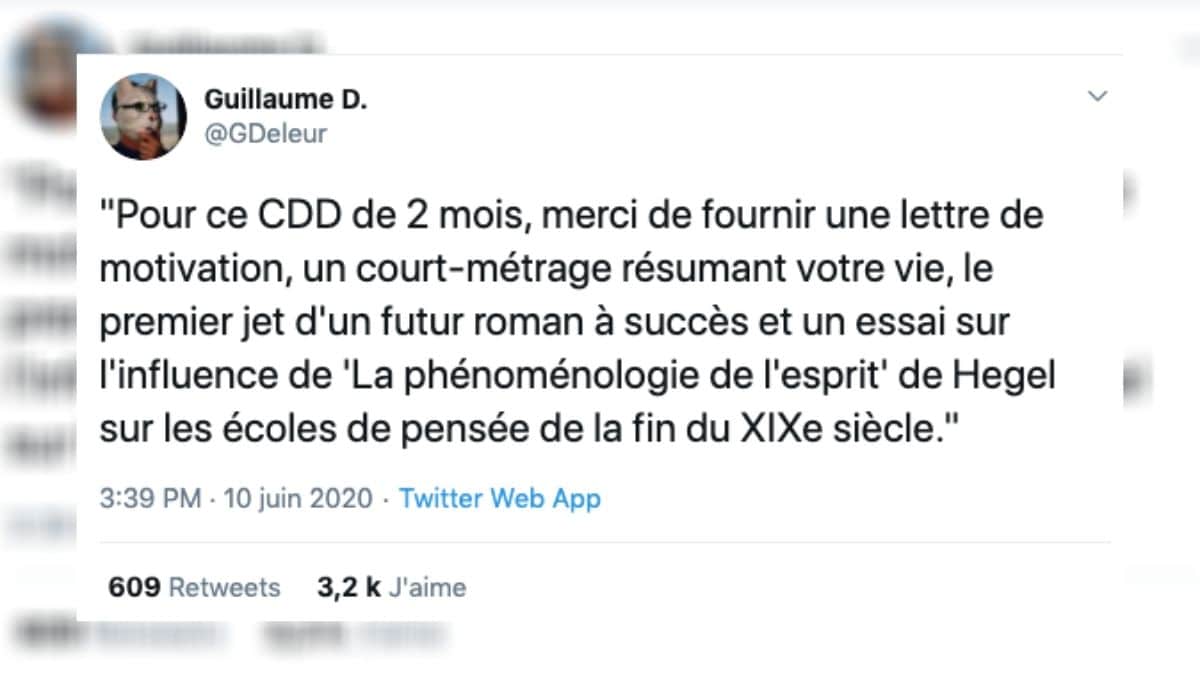Open the tweet options chevron menu

coord(1098,97)
